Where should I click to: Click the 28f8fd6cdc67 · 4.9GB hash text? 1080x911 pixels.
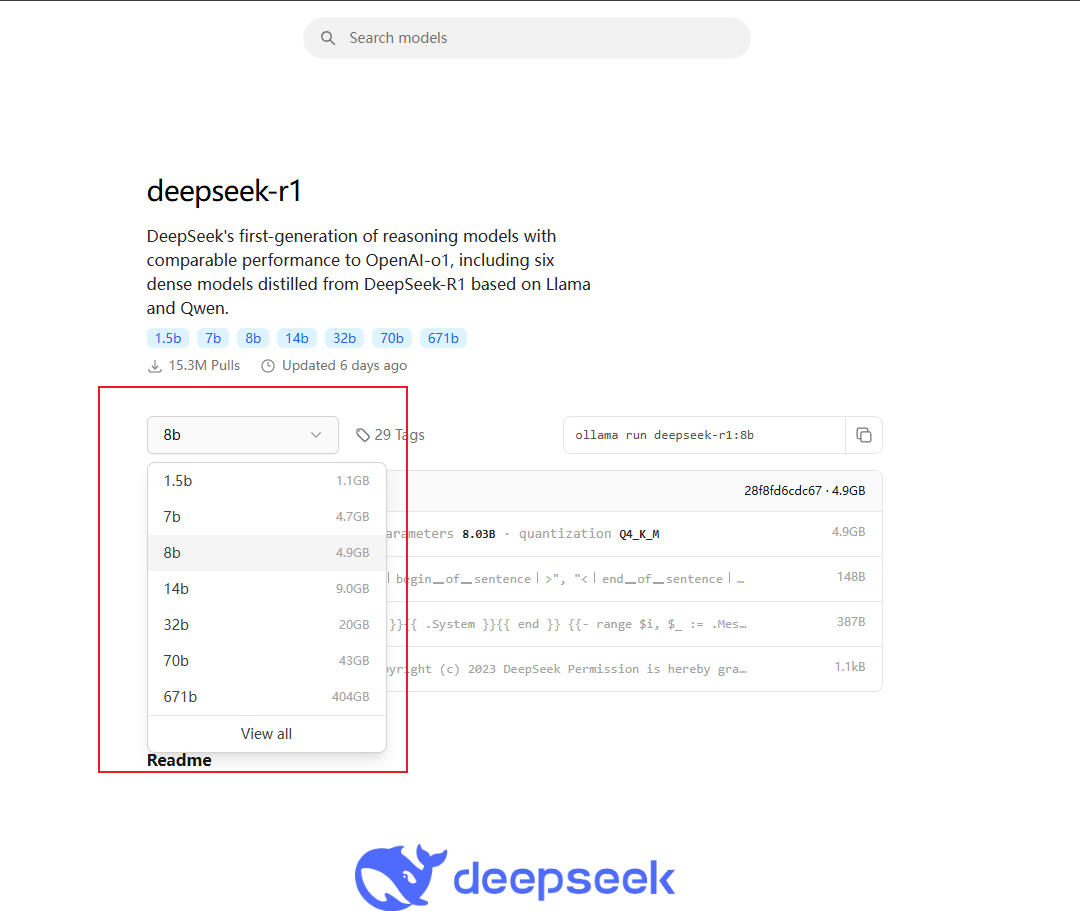click(x=804, y=491)
